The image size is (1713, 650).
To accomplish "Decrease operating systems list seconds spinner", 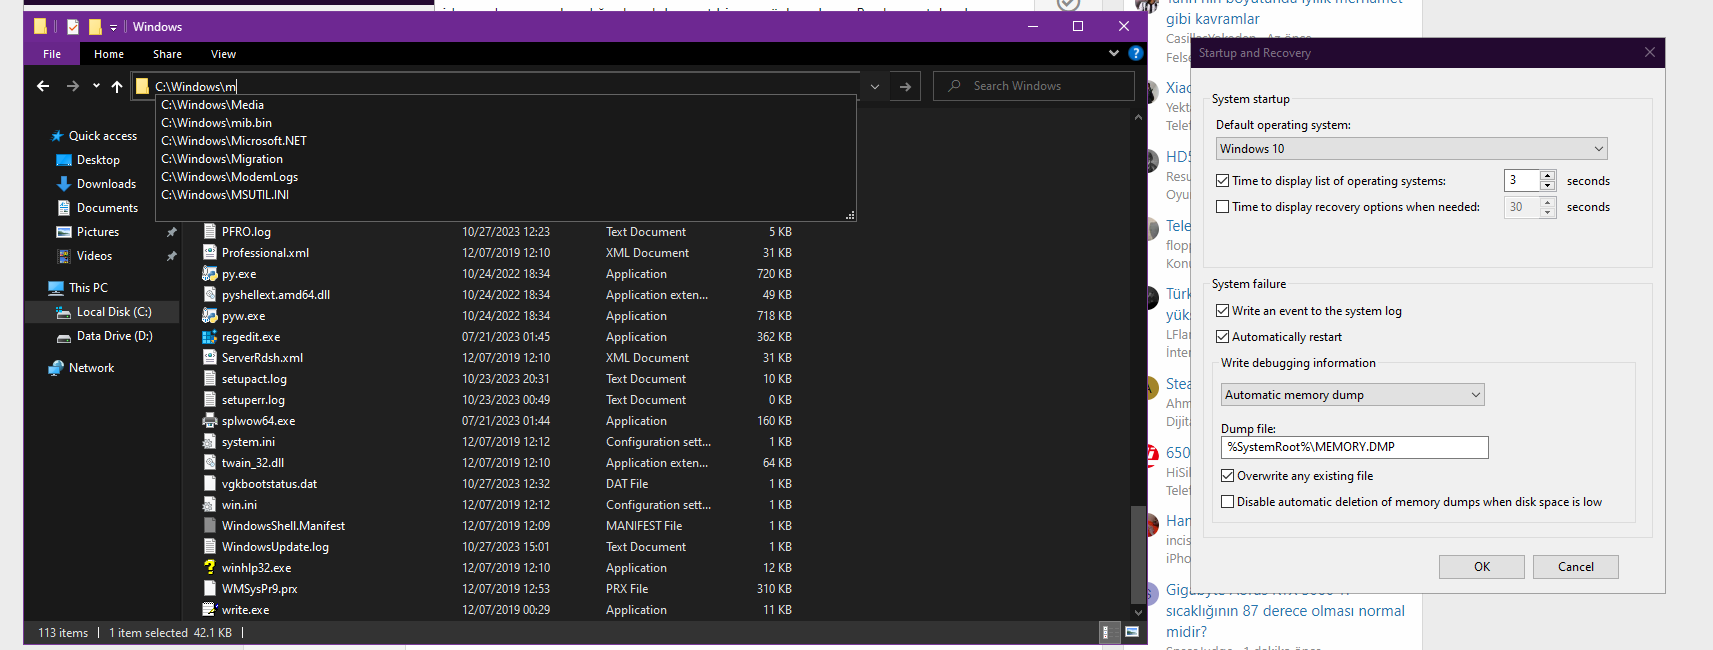I will (1548, 186).
